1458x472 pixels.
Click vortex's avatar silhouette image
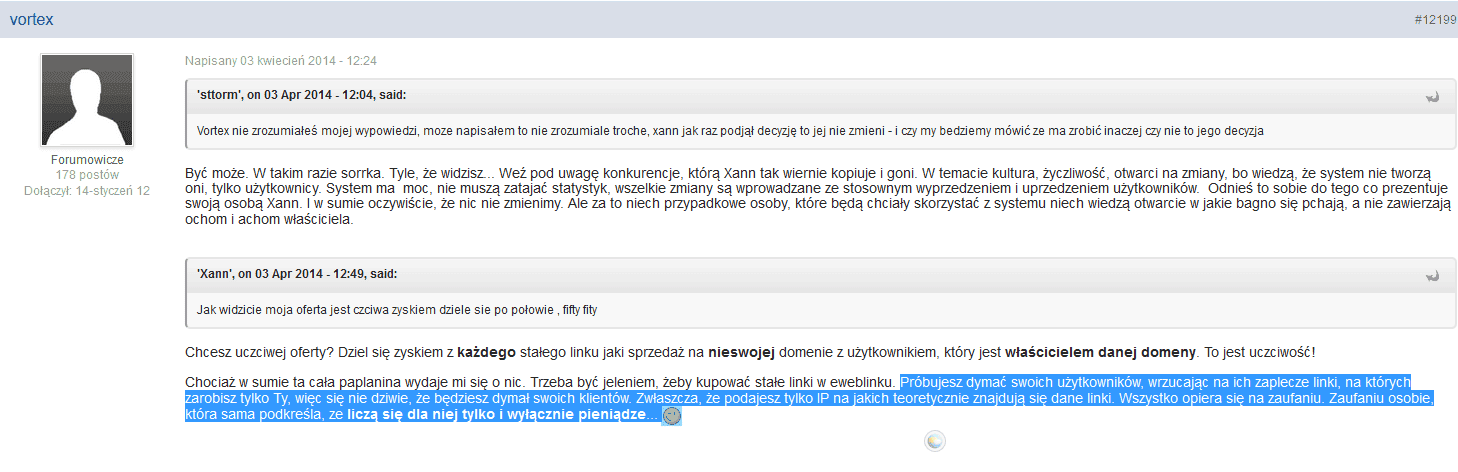coord(87,101)
